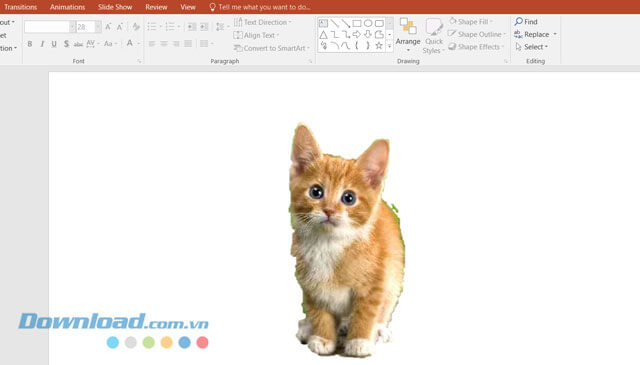The image size is (640, 365).
Task: Toggle align right
Action: pyautogui.click(x=176, y=44)
